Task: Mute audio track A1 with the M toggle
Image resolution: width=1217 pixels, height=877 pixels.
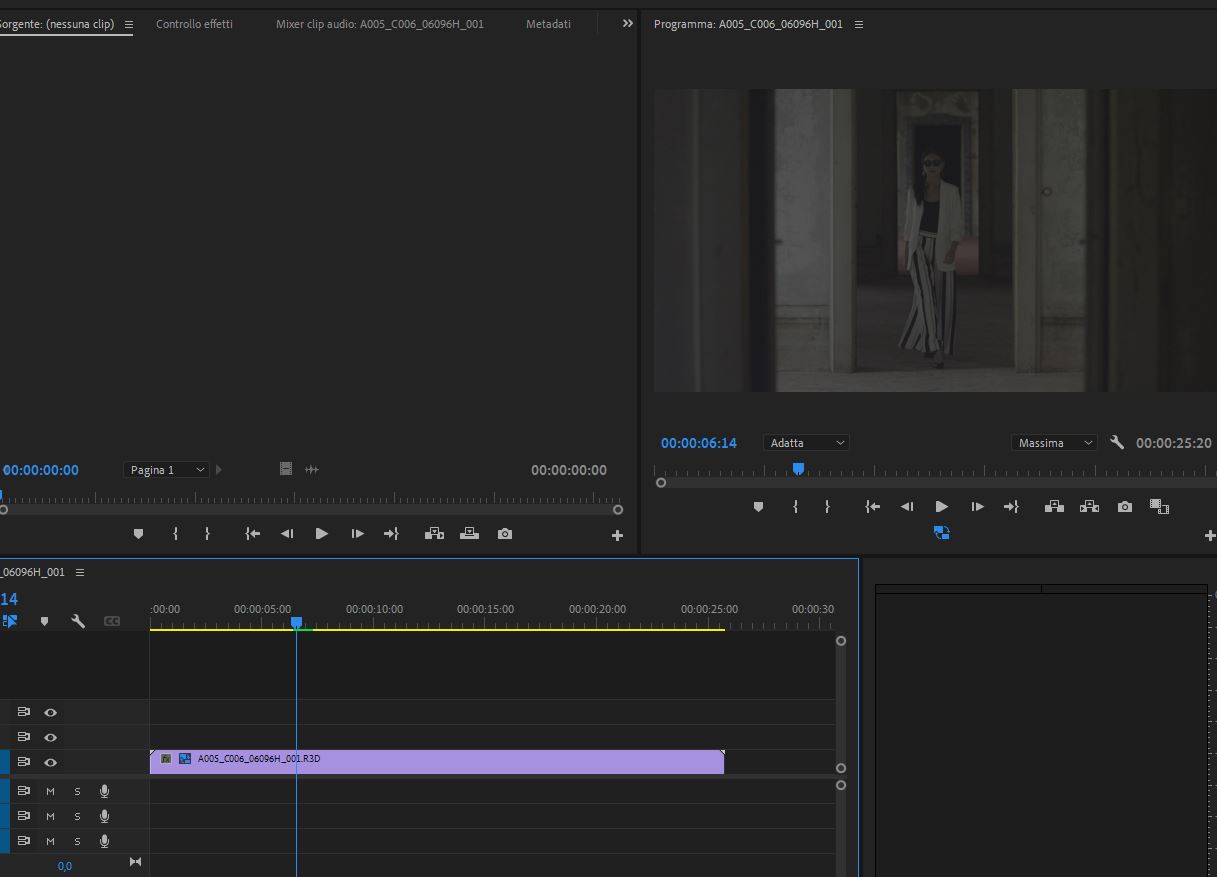Action: (x=49, y=790)
